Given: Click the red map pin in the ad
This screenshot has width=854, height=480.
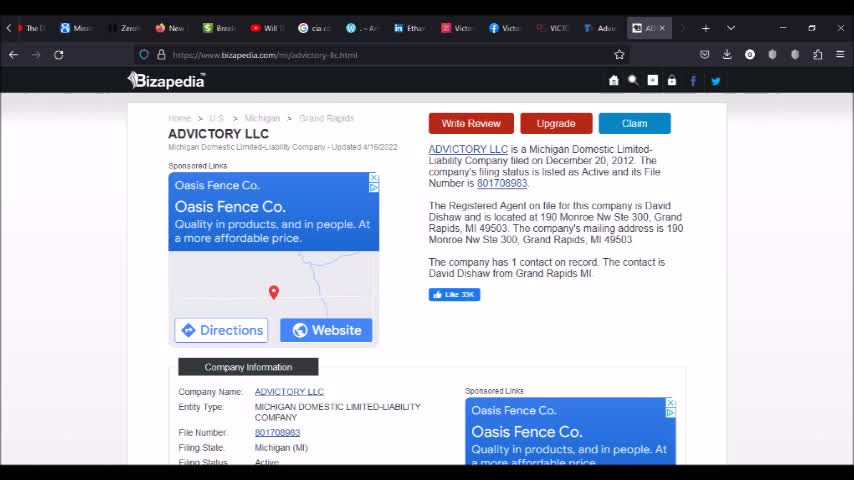Looking at the screenshot, I should [274, 292].
